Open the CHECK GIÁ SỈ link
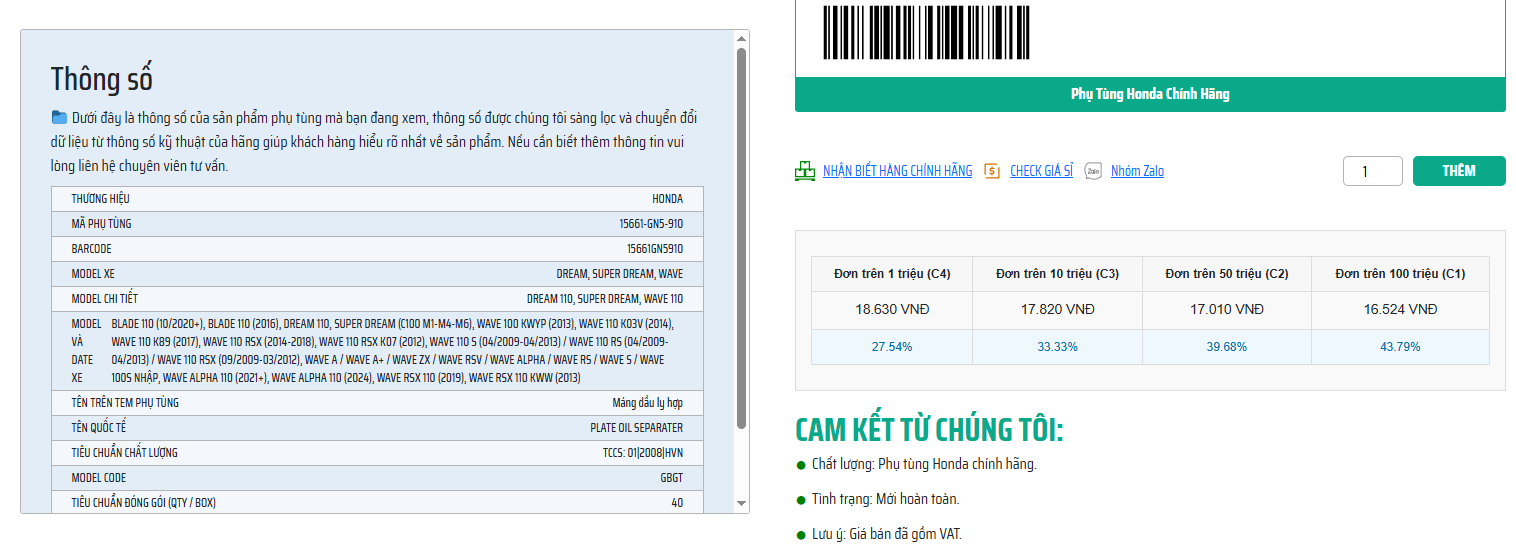1516x555 pixels. click(1041, 171)
